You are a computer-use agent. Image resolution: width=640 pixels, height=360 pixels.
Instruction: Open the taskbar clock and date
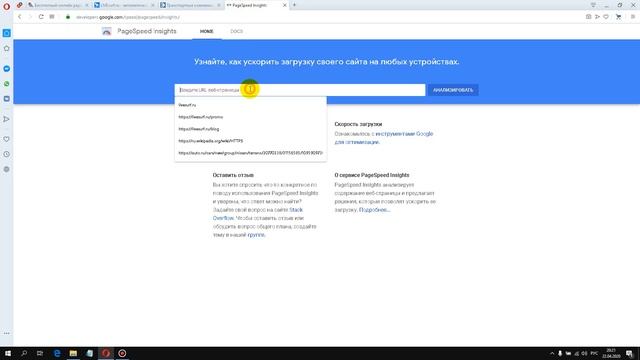coord(611,353)
